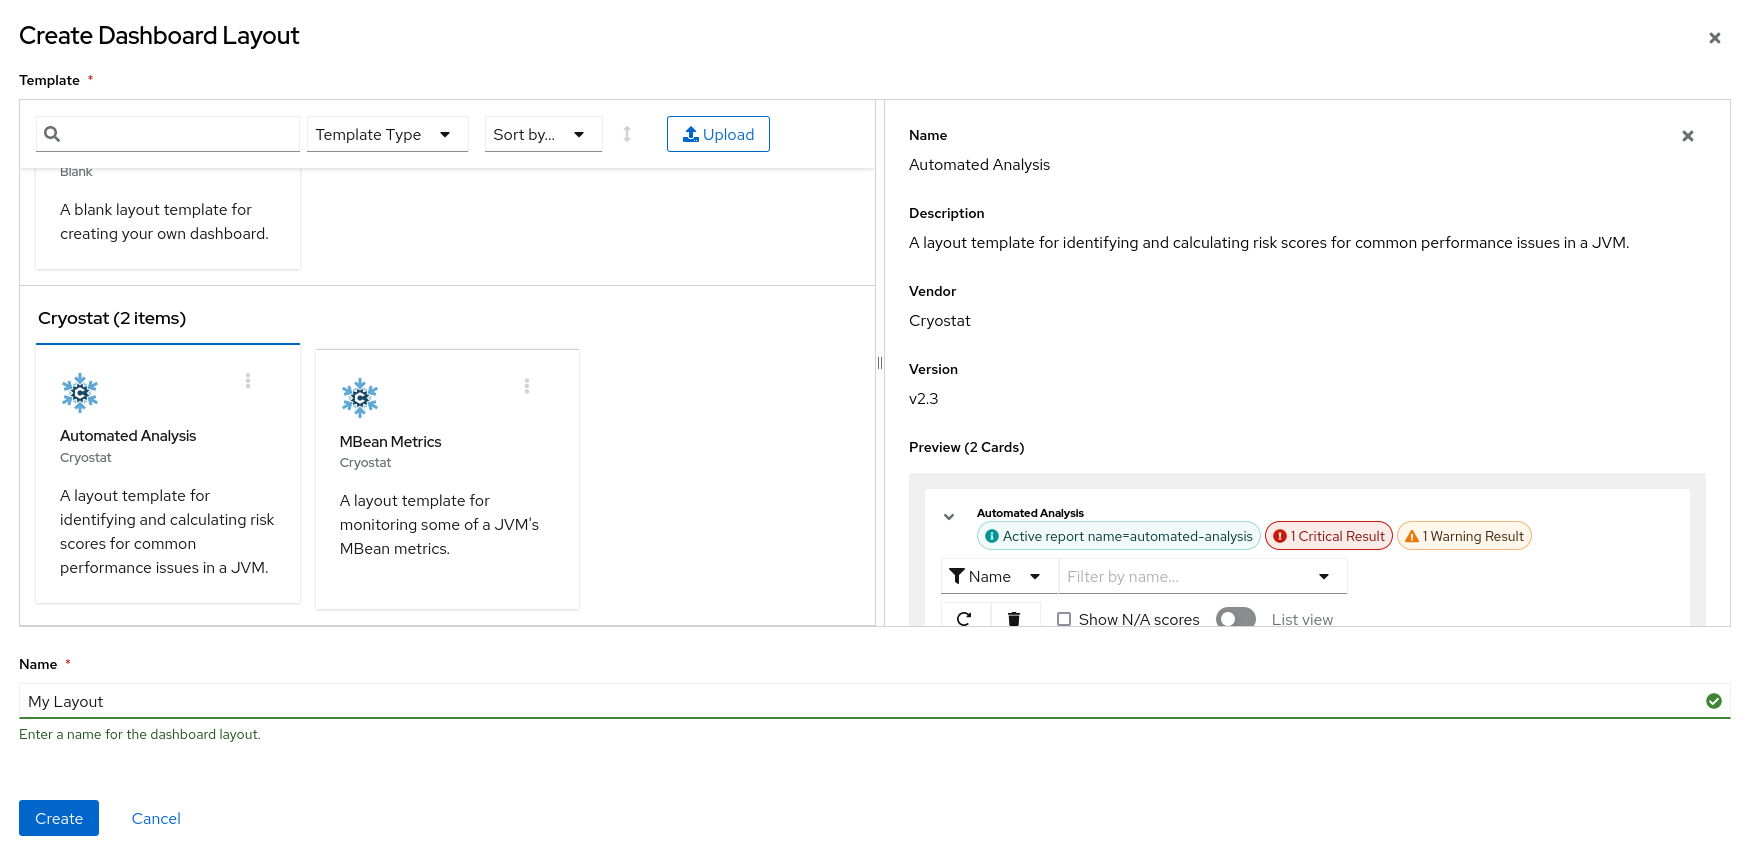The height and width of the screenshot is (854, 1754).
Task: Toggle the List view switch
Action: click(x=1235, y=619)
